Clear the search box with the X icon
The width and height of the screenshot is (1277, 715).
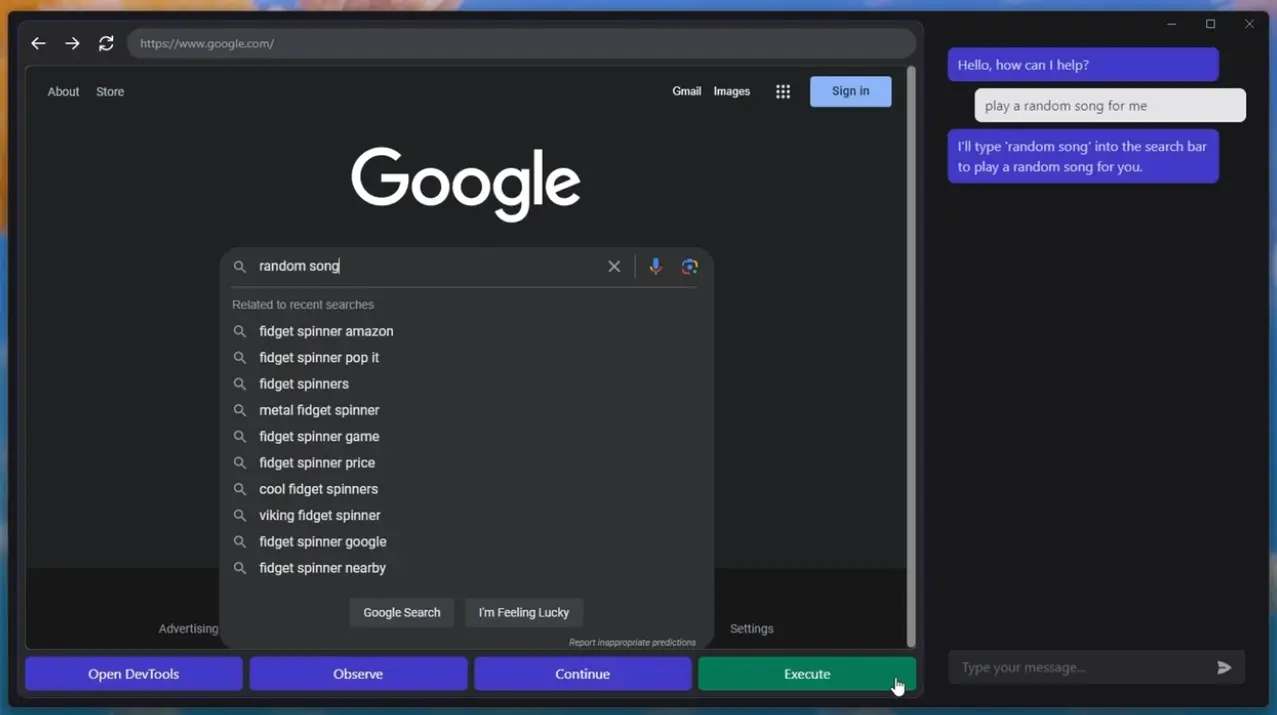tap(614, 266)
